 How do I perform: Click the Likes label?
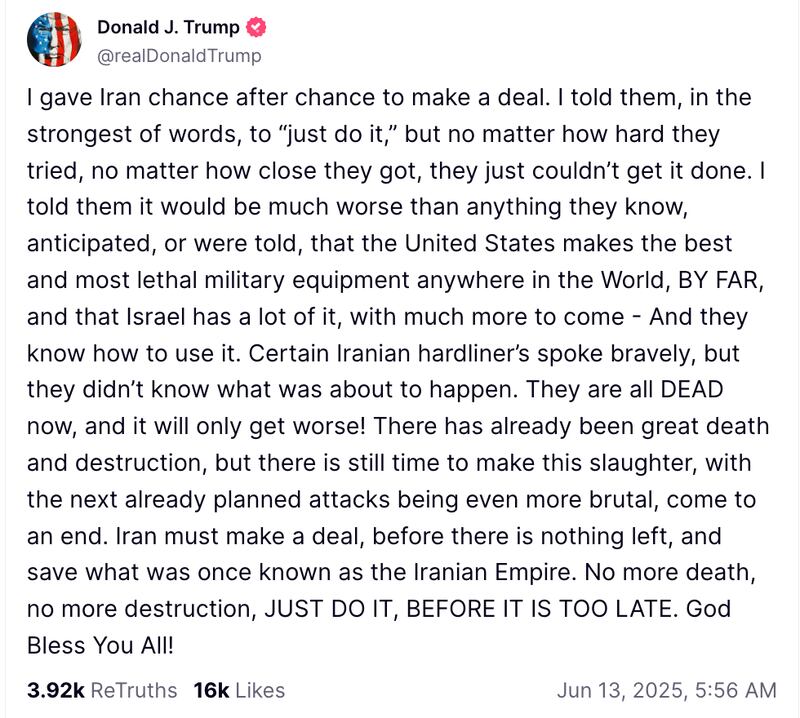(x=260, y=690)
